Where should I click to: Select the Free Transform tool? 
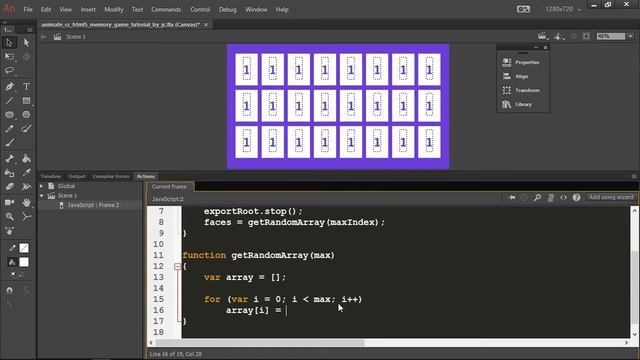point(9,57)
